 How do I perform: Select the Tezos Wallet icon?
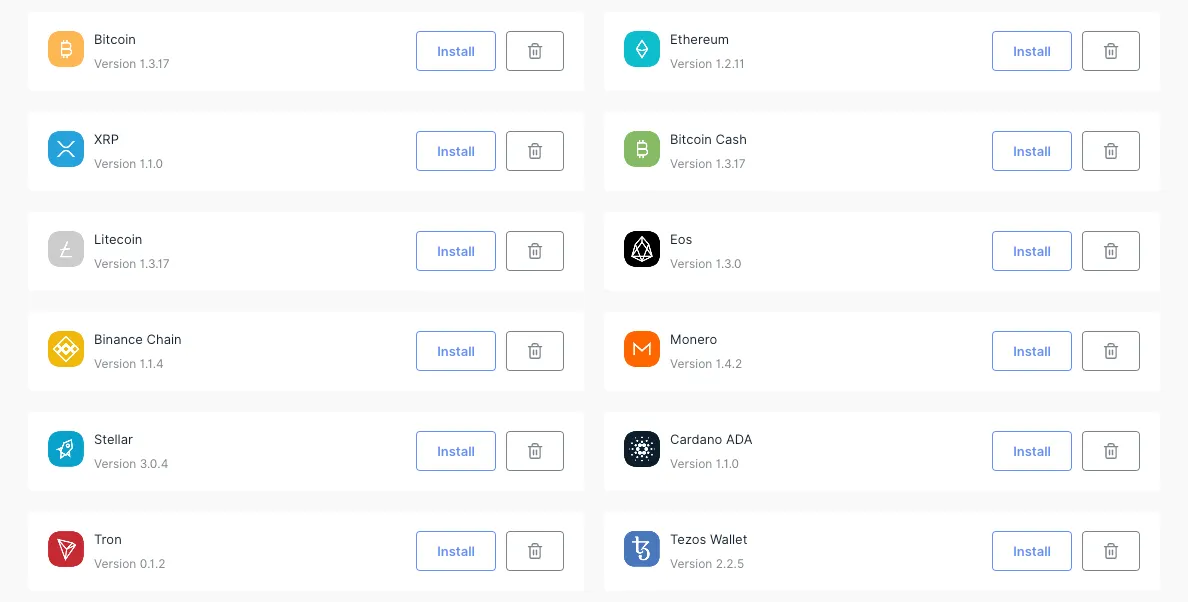[x=641, y=549]
